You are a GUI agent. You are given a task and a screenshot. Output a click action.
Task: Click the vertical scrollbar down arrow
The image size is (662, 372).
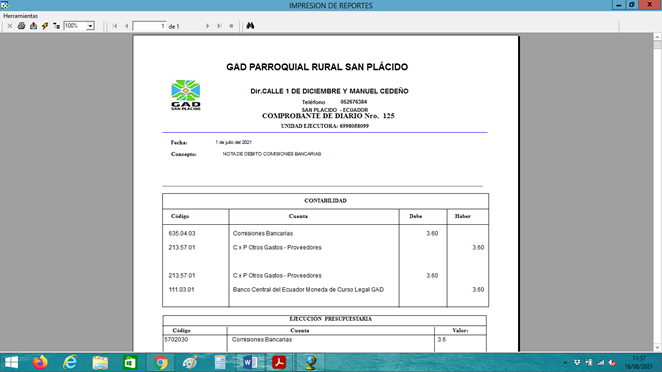coord(657,348)
